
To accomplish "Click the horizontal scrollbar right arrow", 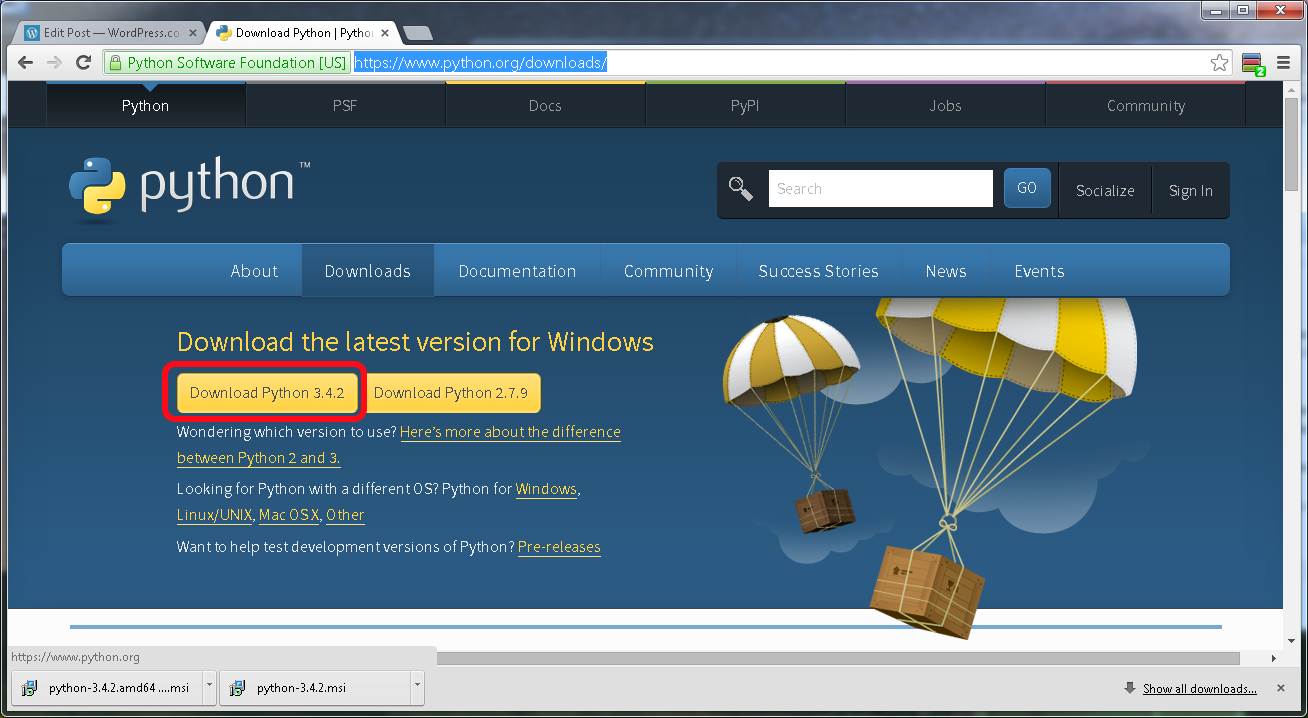I will tap(1273, 658).
